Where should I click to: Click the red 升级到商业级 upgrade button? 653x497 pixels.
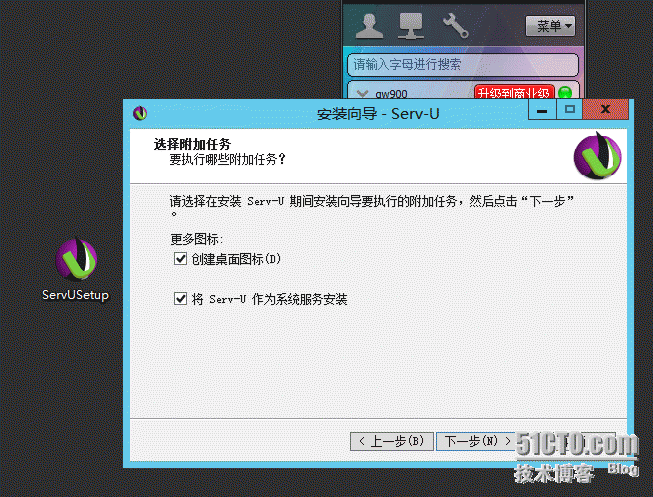pyautogui.click(x=514, y=92)
